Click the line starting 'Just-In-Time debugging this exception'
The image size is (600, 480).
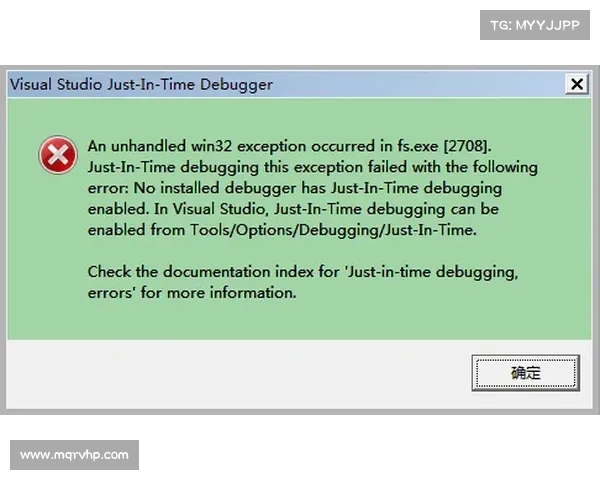click(x=312, y=167)
